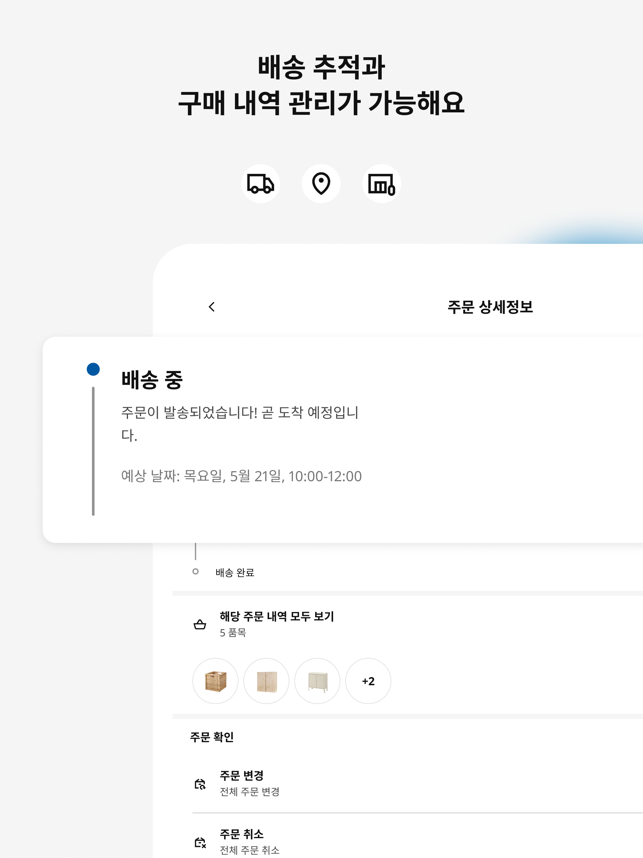Click the 배송 완료 timeline circle
The height and width of the screenshot is (858, 643).
click(195, 572)
